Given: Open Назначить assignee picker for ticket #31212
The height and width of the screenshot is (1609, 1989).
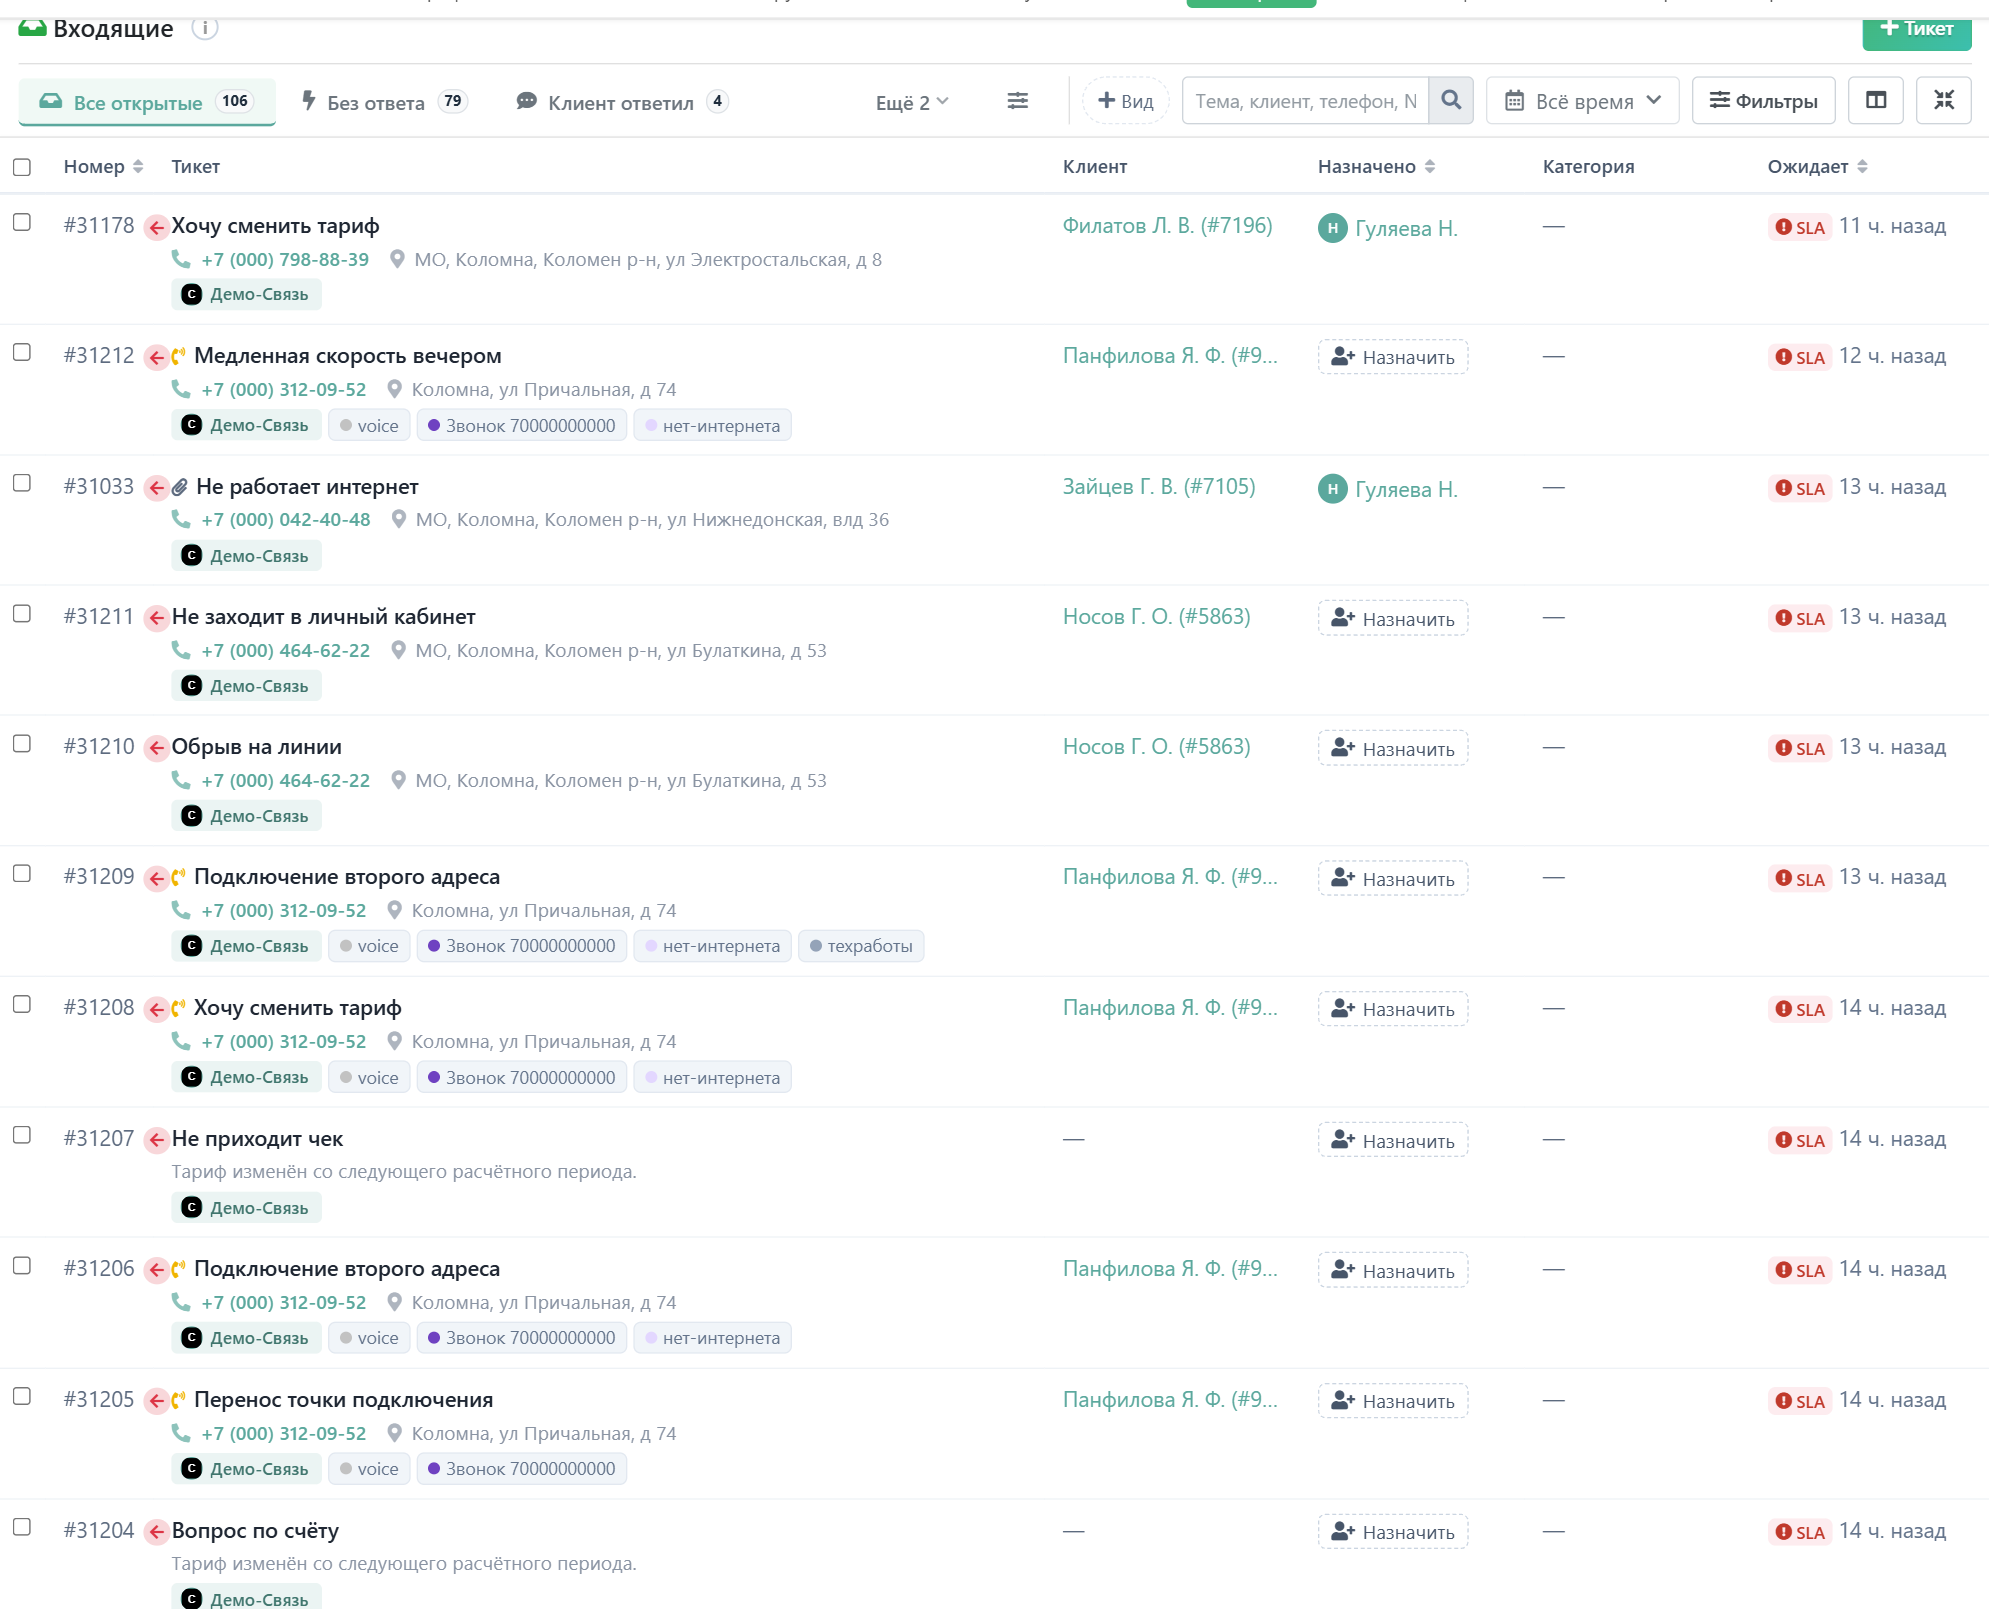Looking at the screenshot, I should click(1392, 357).
